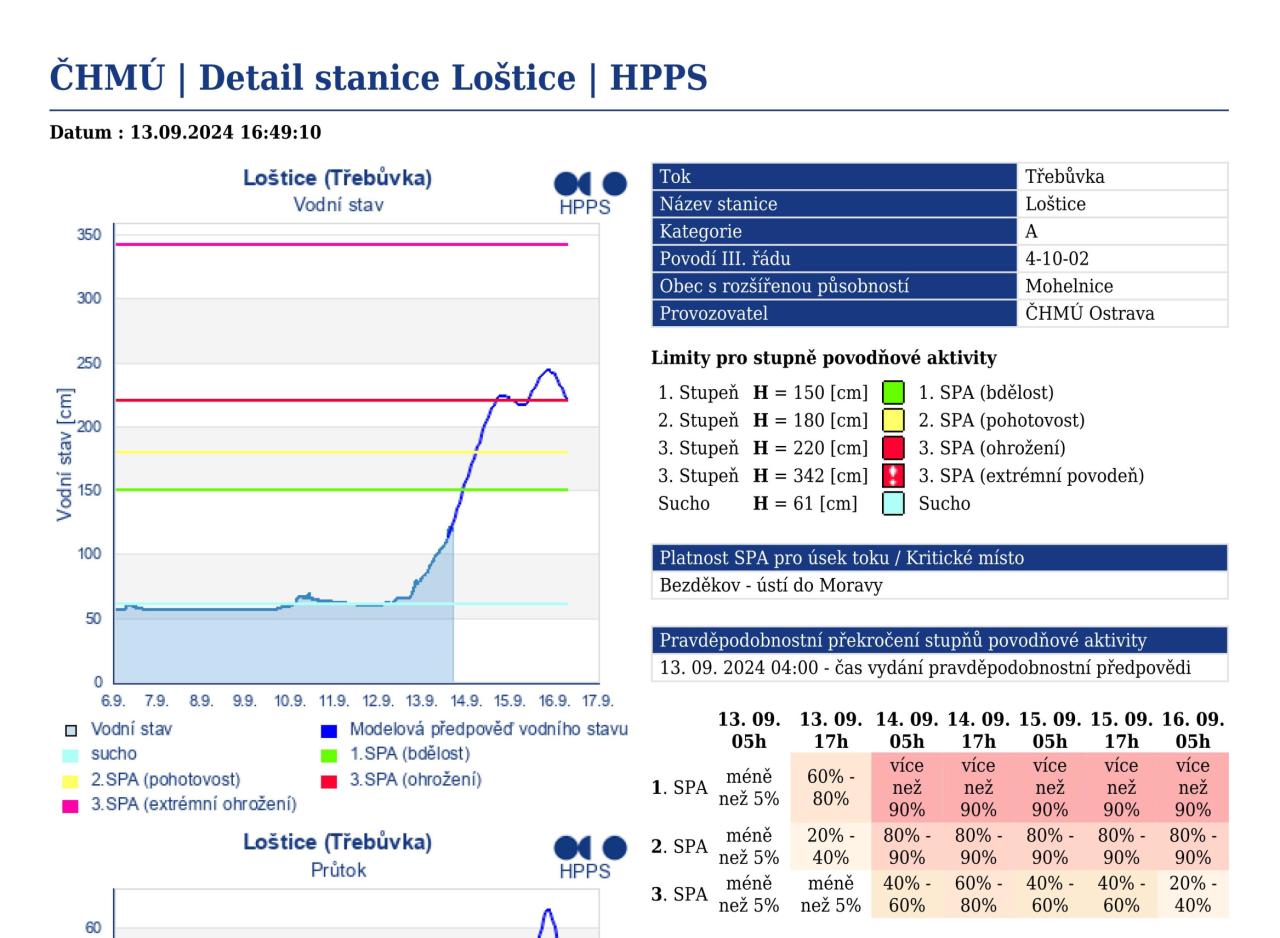Click 3. SPA probability cell for 16. 09. 05h
Viewport: 1280px width, 938px height.
coord(1192,894)
